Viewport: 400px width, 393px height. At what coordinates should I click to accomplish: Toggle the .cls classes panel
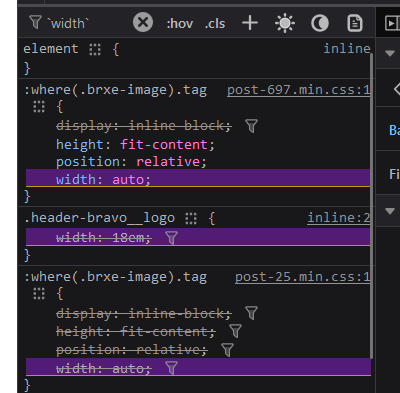click(215, 24)
